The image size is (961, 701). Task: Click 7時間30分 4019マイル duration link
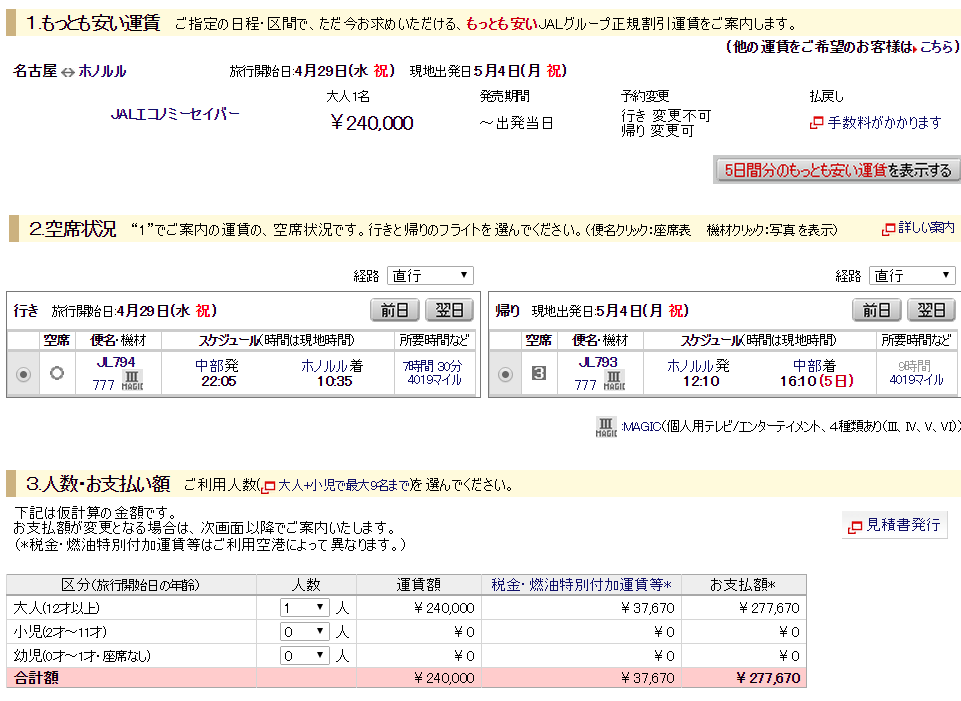tap(433, 373)
